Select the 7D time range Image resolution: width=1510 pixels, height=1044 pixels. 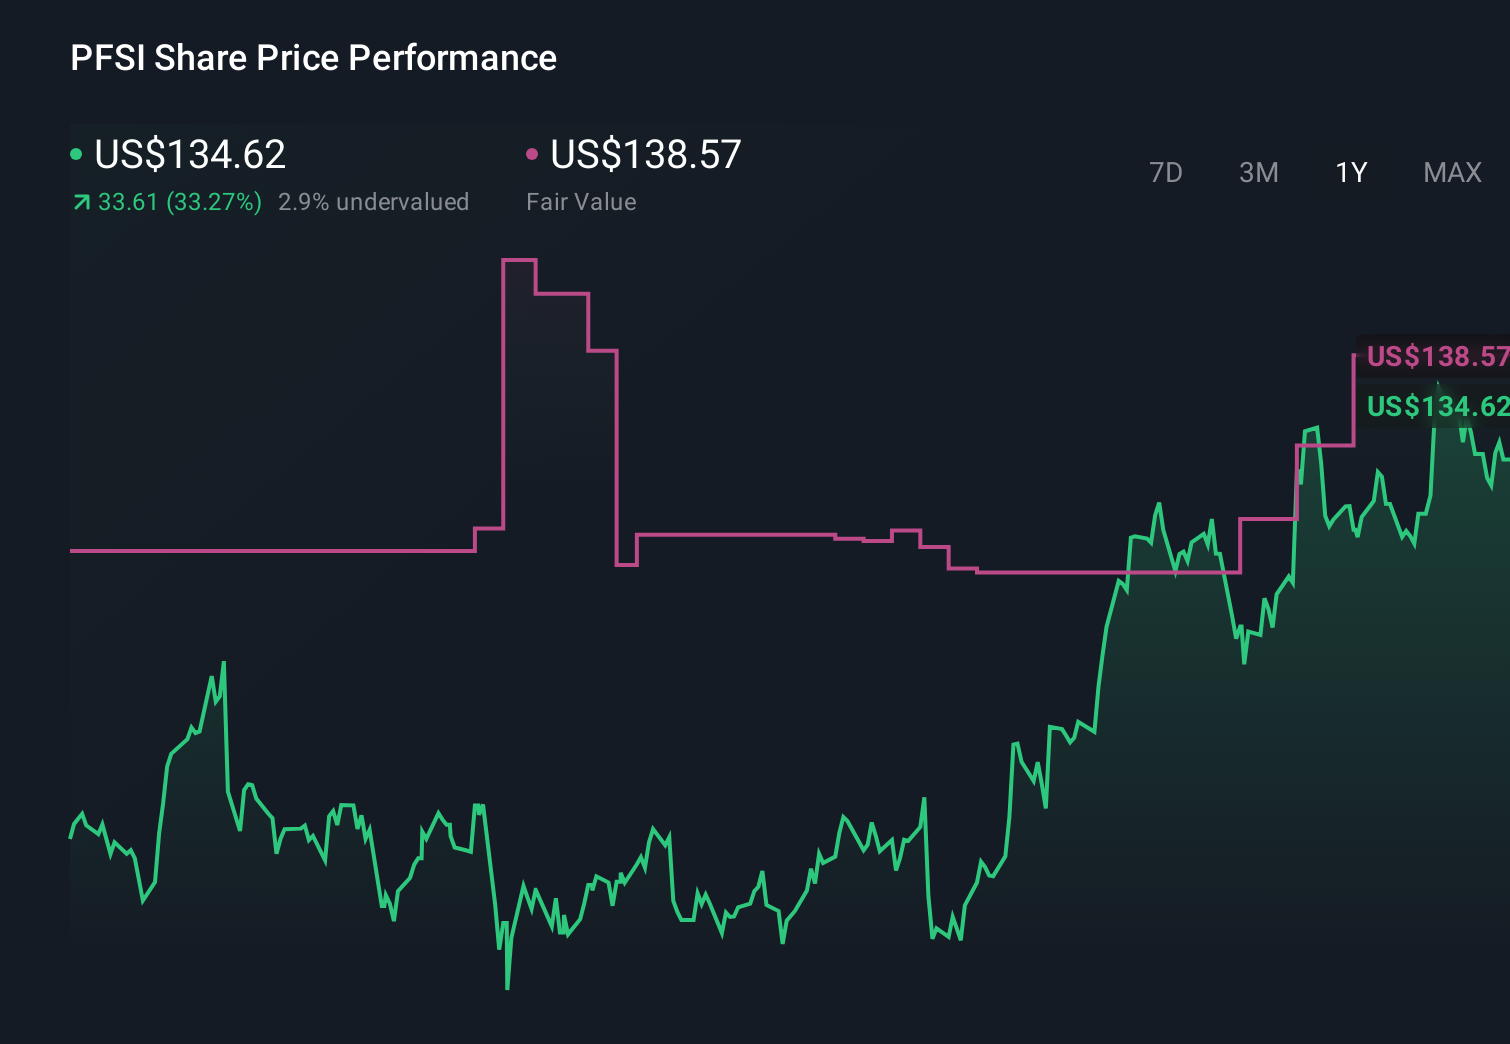pos(1167,172)
